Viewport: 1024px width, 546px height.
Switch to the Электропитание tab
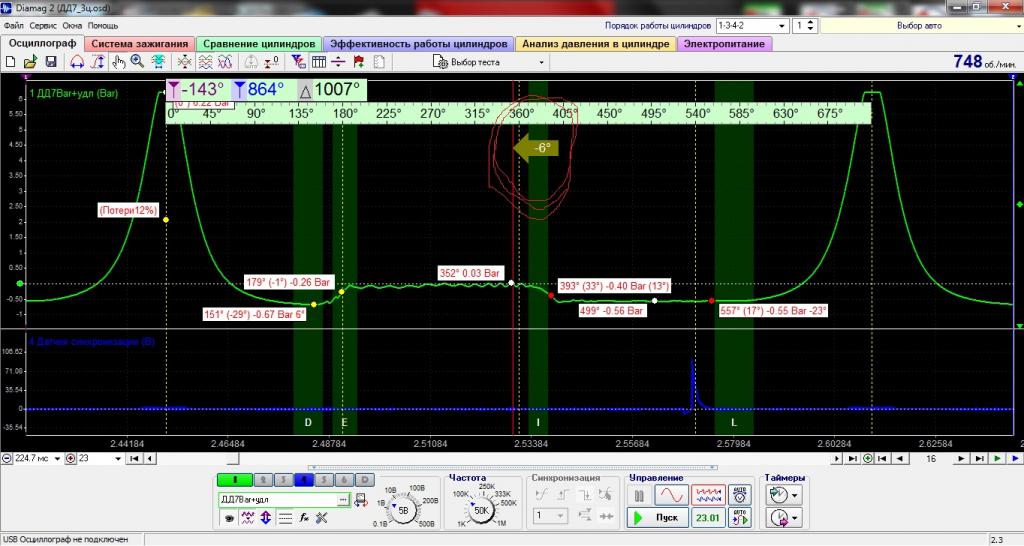coord(724,44)
